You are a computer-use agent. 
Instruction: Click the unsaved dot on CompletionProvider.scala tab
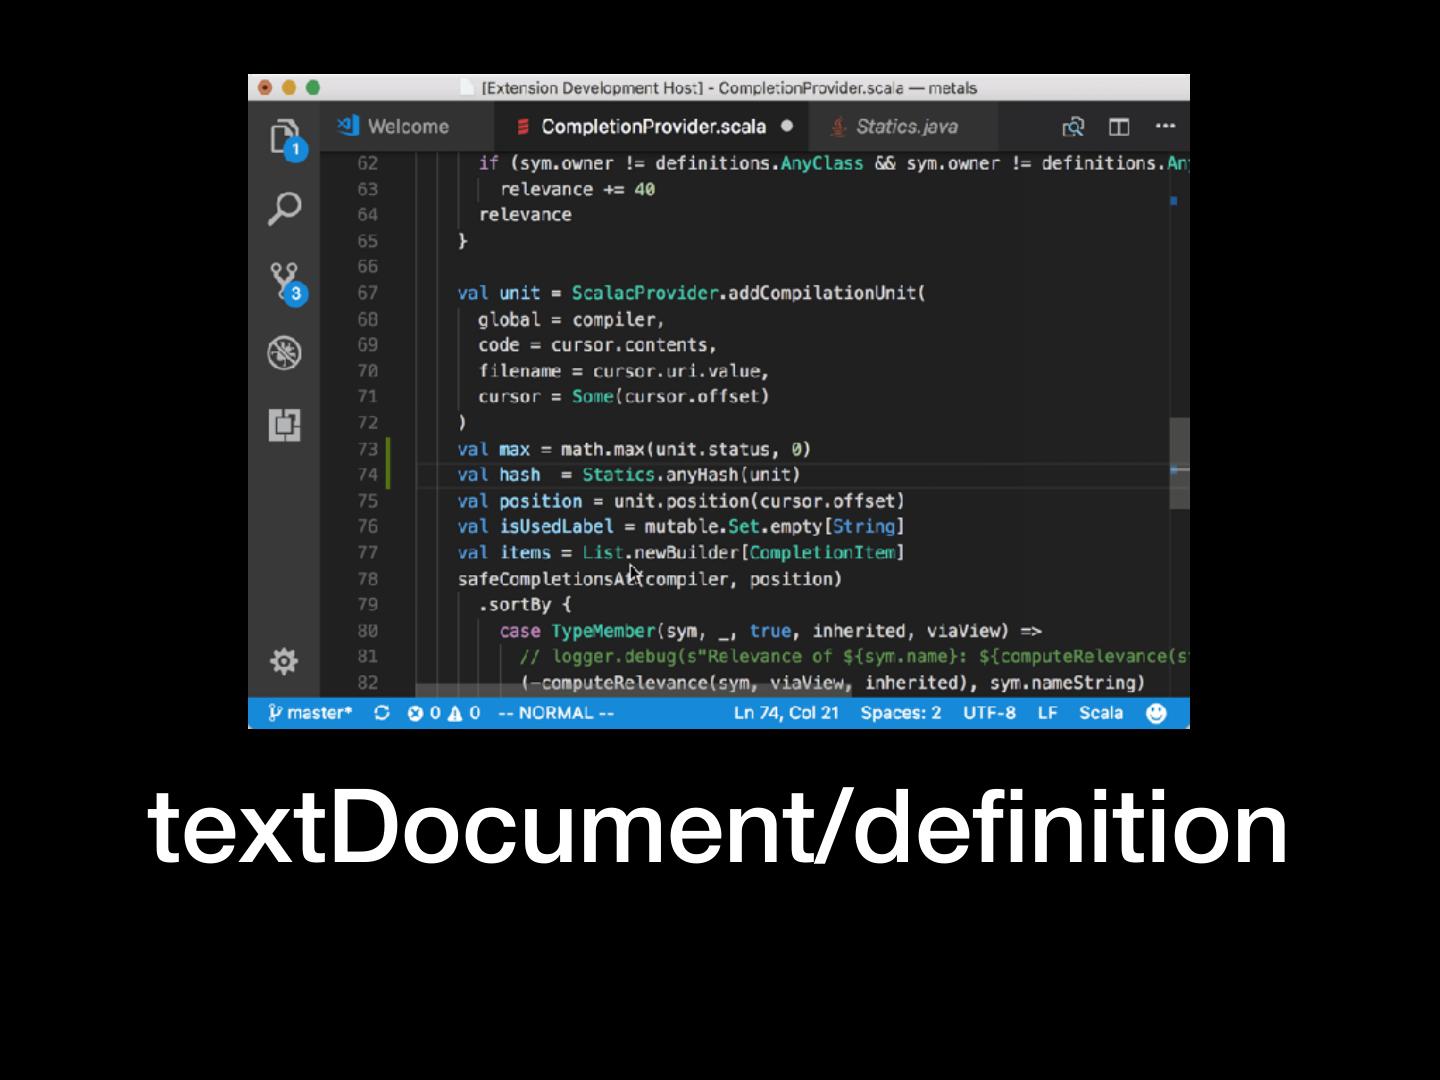[x=787, y=126]
